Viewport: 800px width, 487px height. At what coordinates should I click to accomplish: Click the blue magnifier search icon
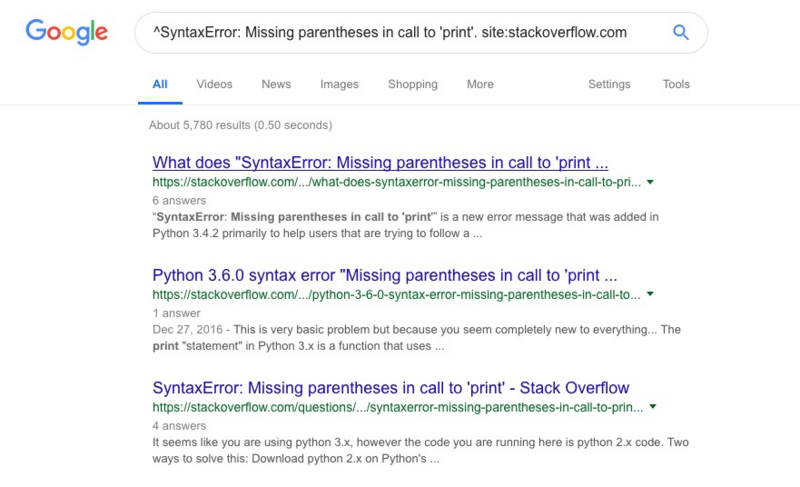point(681,33)
